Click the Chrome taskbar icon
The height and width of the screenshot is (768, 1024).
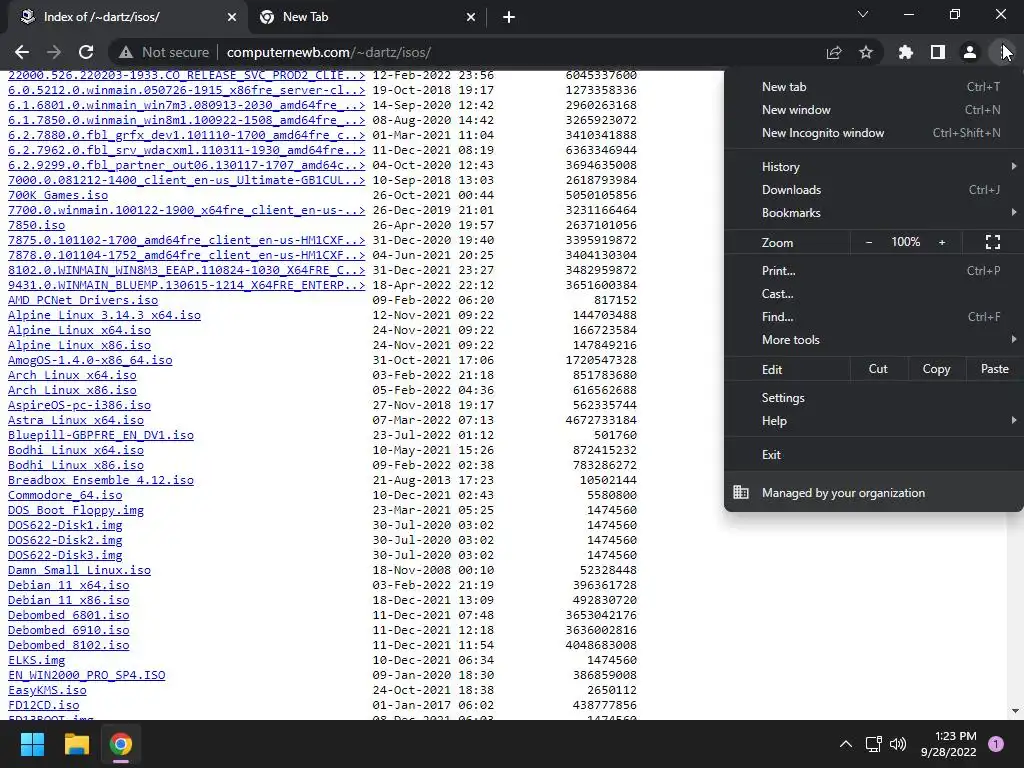point(121,744)
